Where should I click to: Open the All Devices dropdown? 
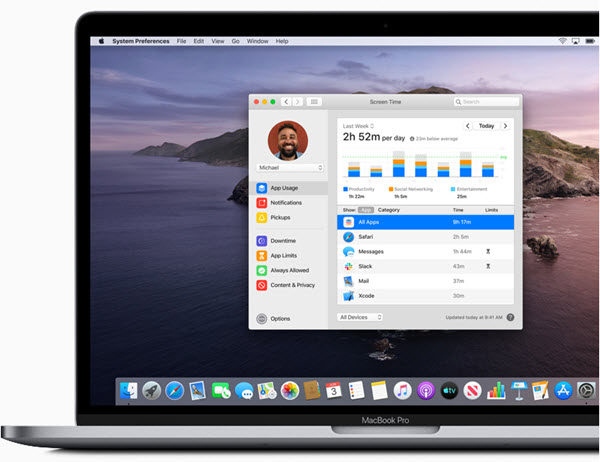pyautogui.click(x=360, y=317)
